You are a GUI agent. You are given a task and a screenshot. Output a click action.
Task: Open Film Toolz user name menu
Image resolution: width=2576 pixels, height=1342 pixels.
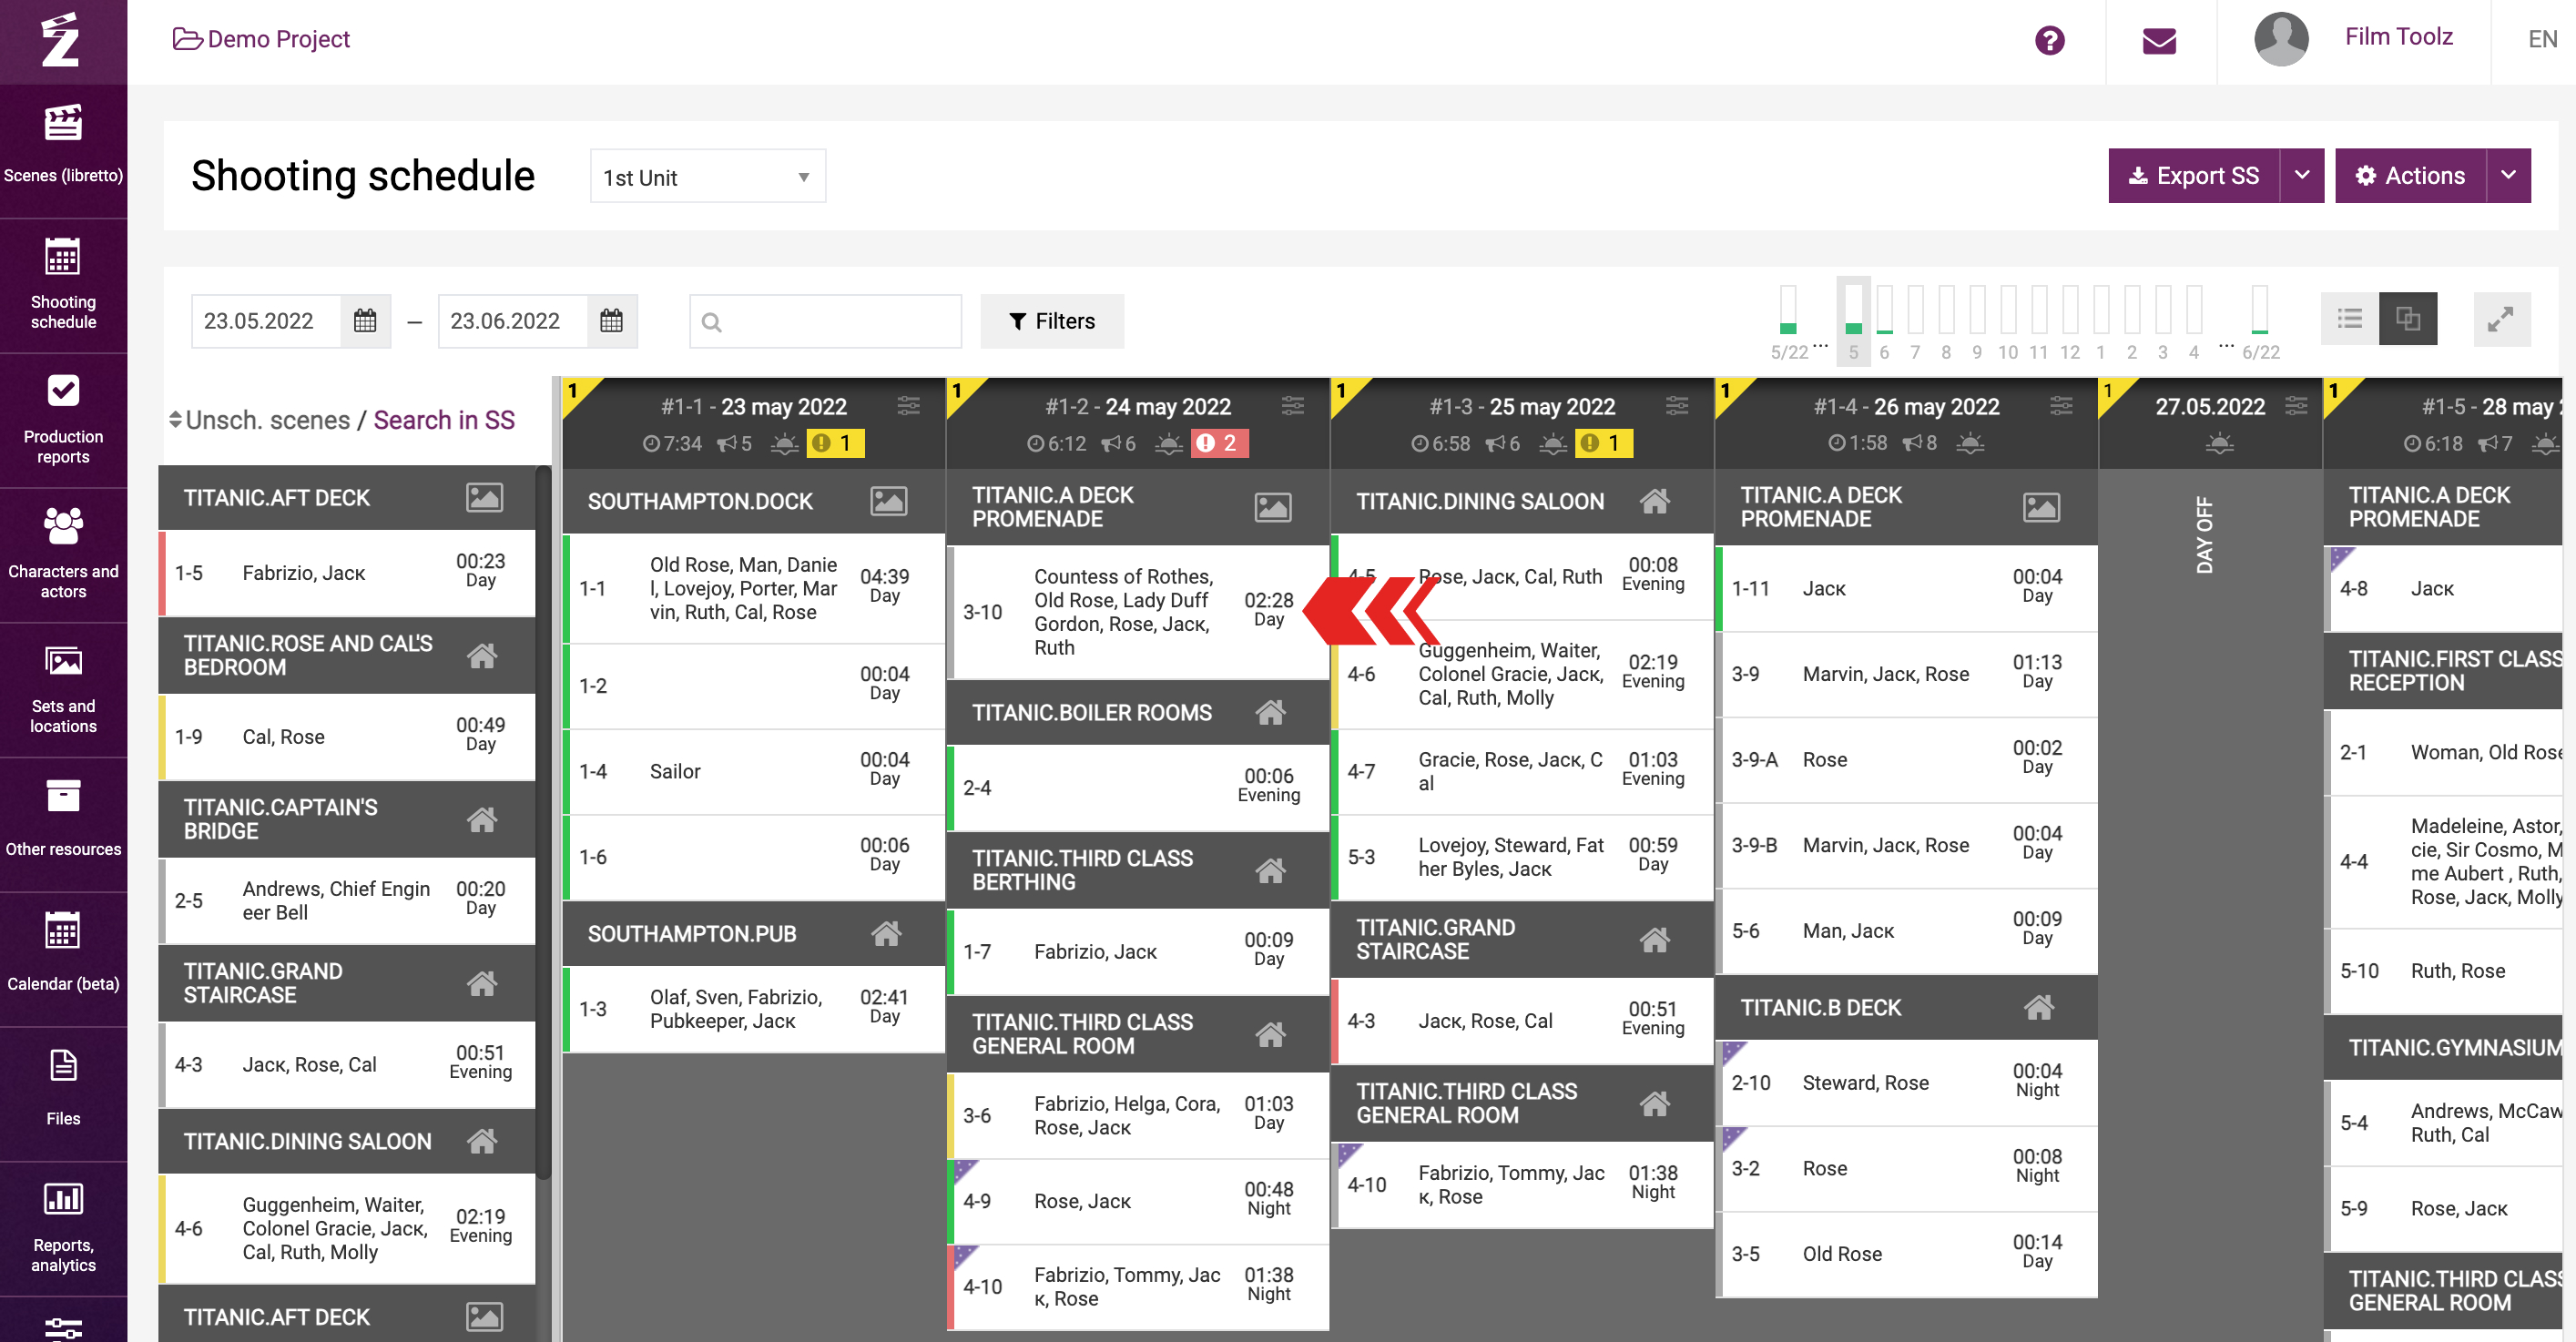[x=2398, y=37]
